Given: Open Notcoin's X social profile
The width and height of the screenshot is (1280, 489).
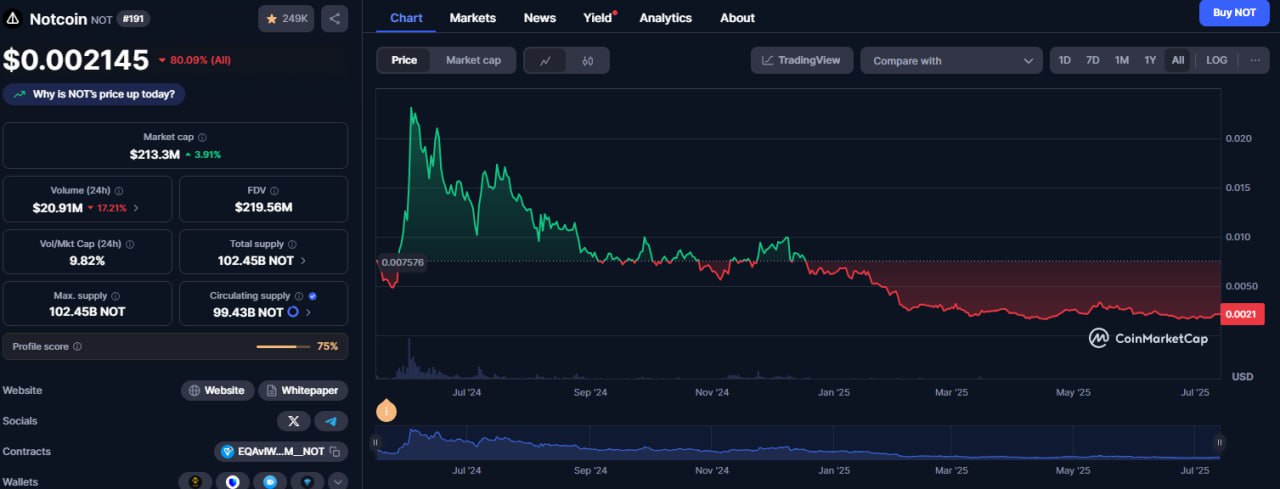Looking at the screenshot, I should click(293, 421).
